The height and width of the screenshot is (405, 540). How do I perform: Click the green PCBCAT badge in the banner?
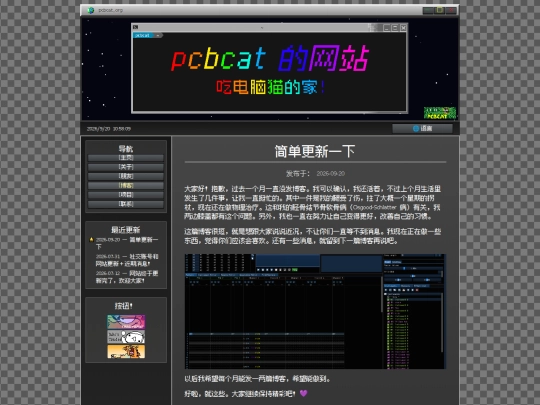pyautogui.click(x=440, y=113)
